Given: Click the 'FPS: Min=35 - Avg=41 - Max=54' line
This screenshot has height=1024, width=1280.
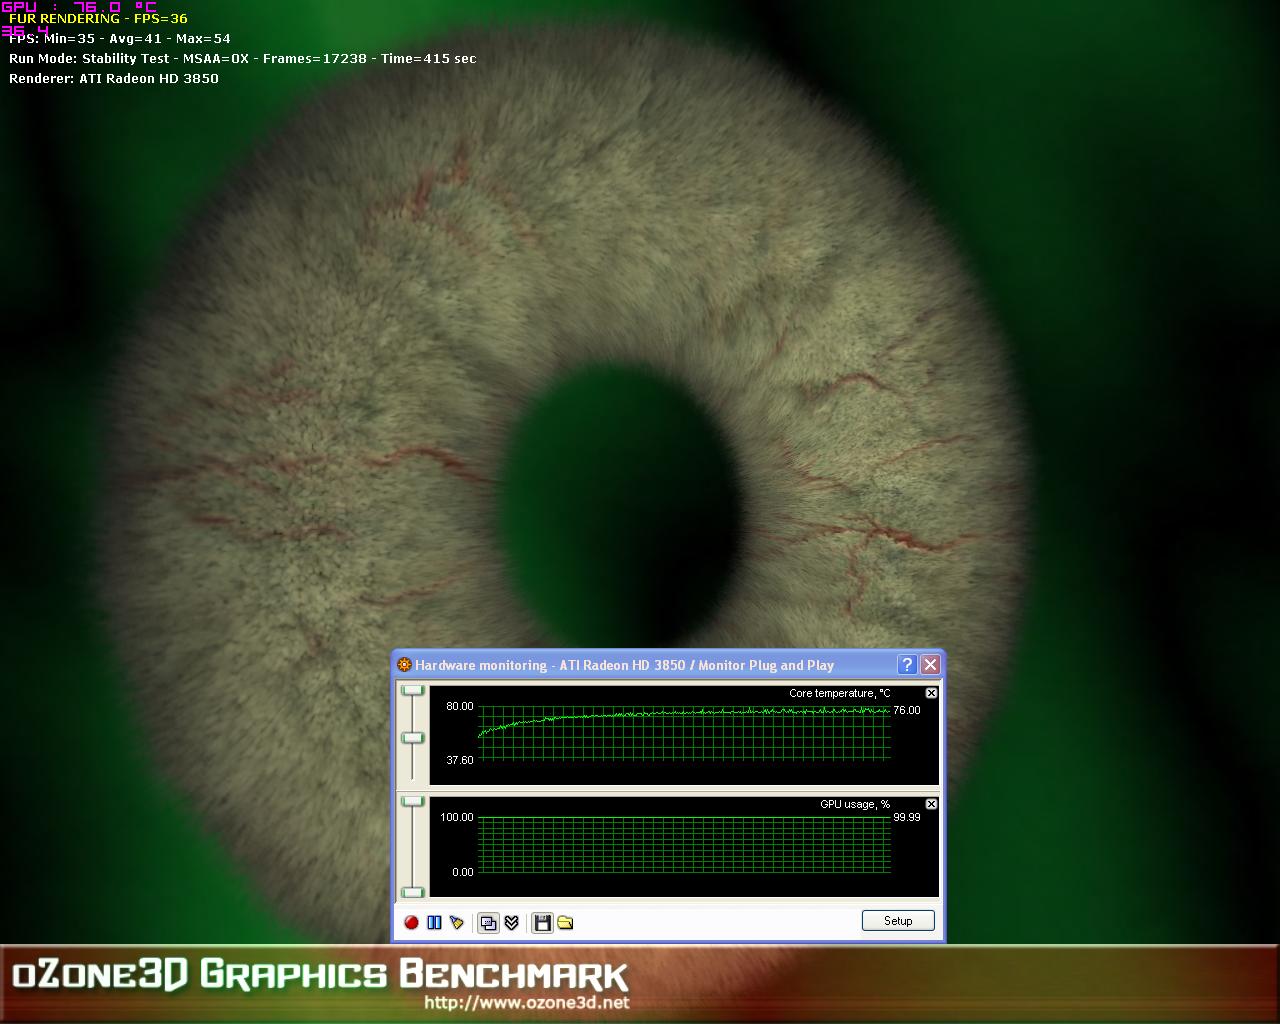Looking at the screenshot, I should (120, 39).
